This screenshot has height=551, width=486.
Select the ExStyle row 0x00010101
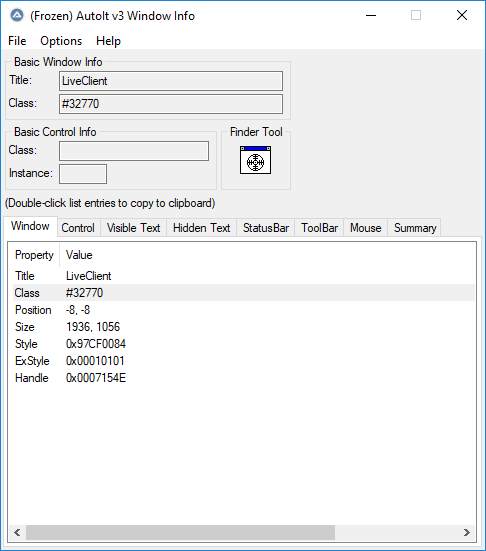coord(244,361)
